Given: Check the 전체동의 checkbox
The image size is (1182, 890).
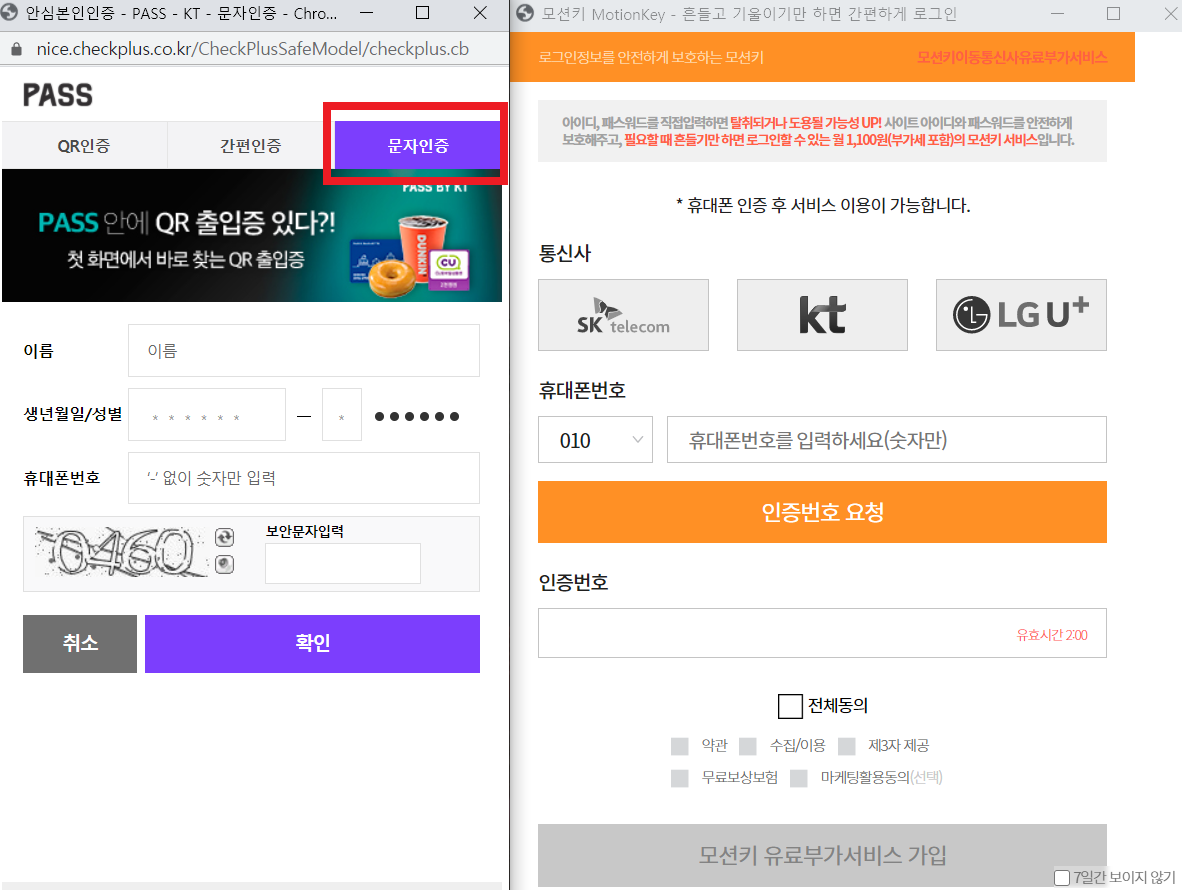Looking at the screenshot, I should click(x=790, y=706).
